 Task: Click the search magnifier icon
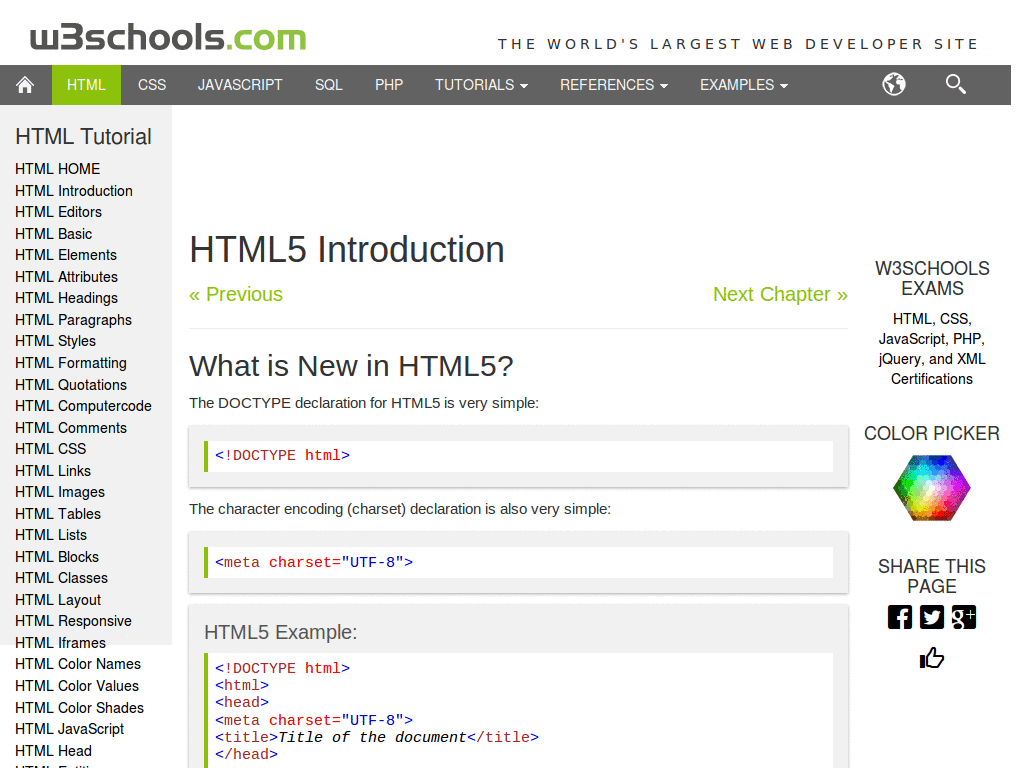pos(955,85)
